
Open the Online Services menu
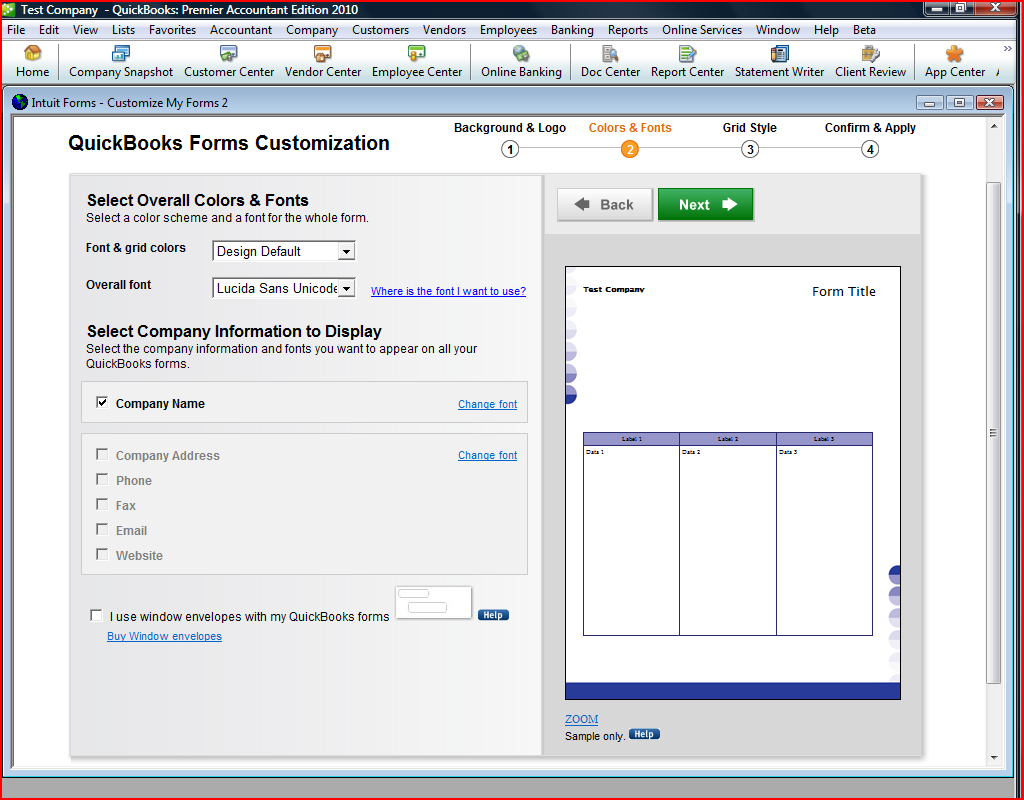701,30
